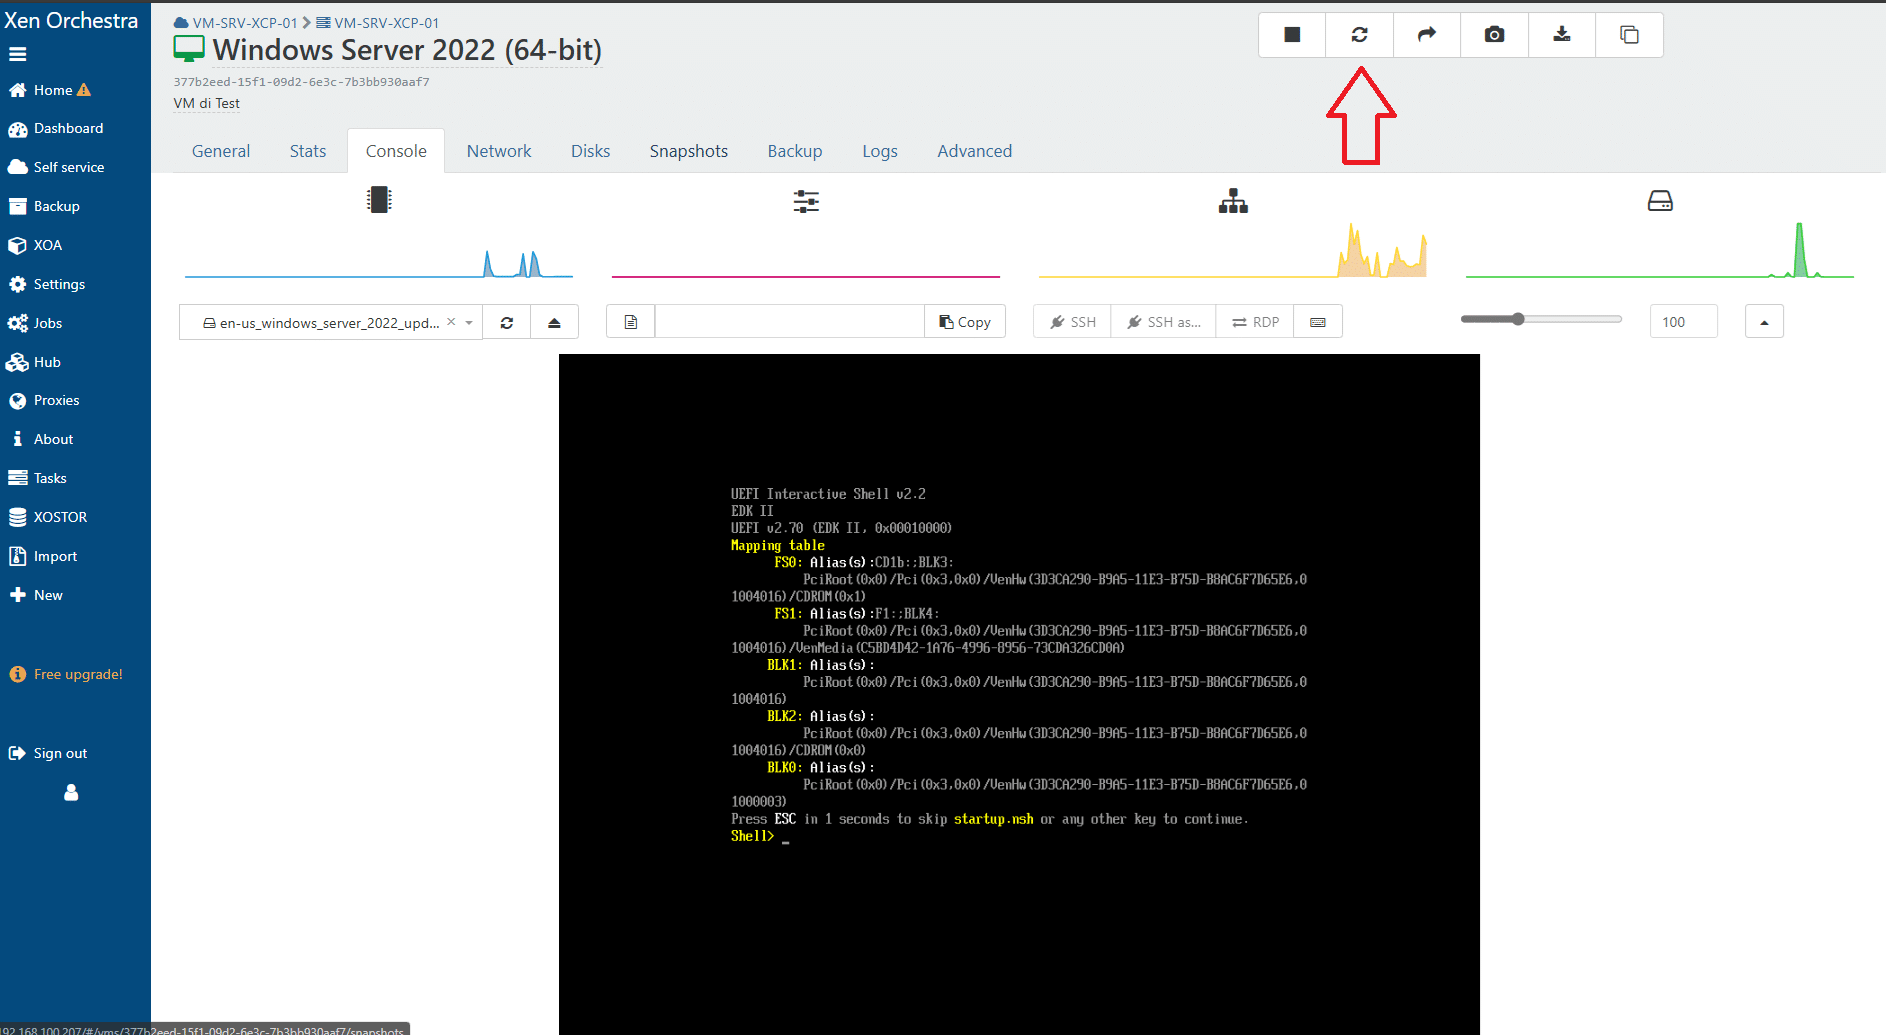Refresh the ISO list next to CD selector
The width and height of the screenshot is (1886, 1035).
tap(507, 322)
